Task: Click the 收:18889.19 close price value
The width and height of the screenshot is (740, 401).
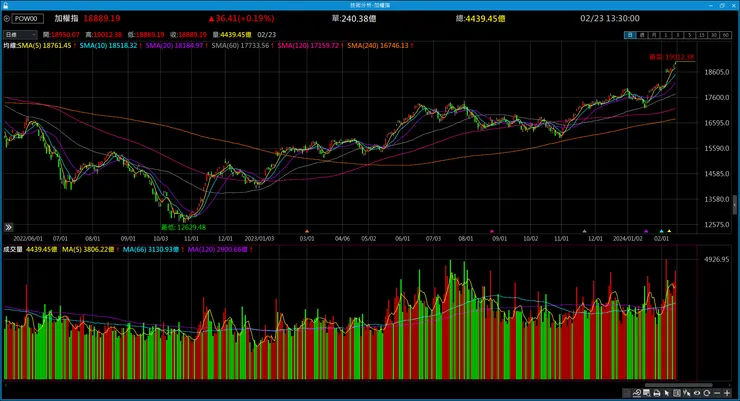Action: 188,35
